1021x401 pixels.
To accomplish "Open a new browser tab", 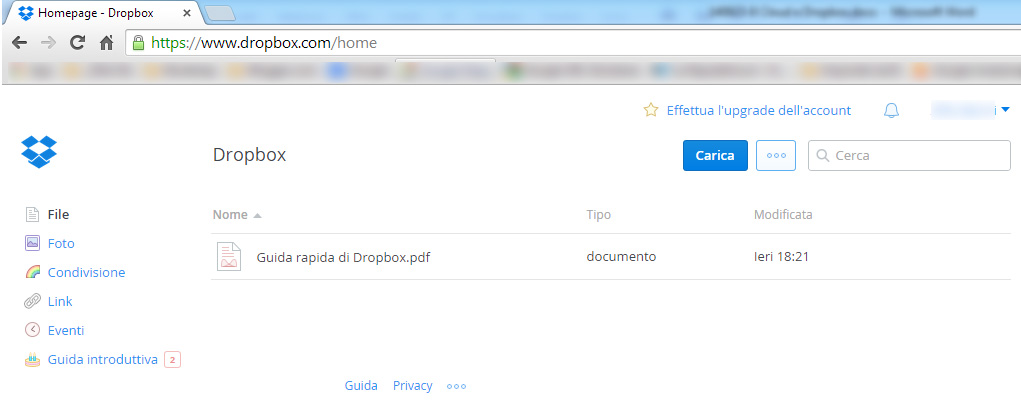I will tap(220, 13).
